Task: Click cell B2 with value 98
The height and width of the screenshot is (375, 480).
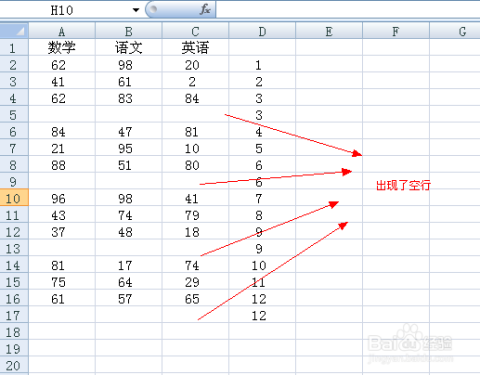Action: click(x=129, y=64)
